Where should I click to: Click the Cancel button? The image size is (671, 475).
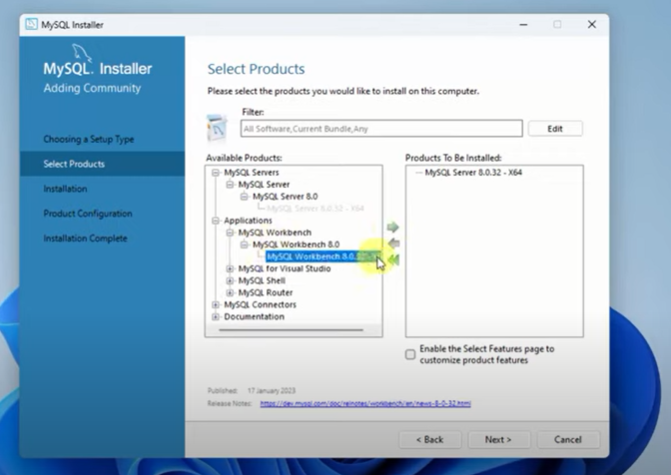click(568, 439)
